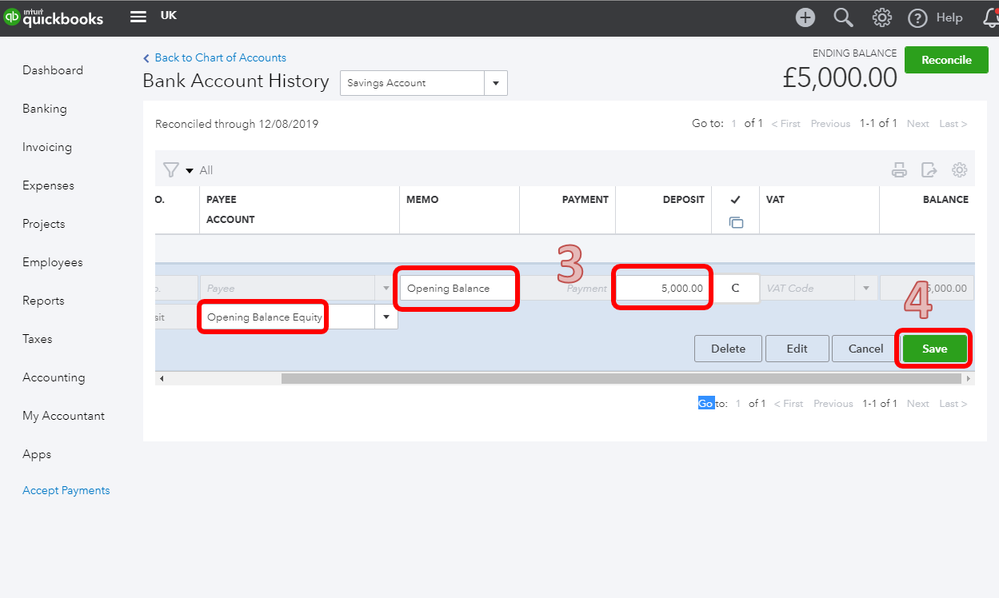Click Accept Payments link

click(x=66, y=490)
